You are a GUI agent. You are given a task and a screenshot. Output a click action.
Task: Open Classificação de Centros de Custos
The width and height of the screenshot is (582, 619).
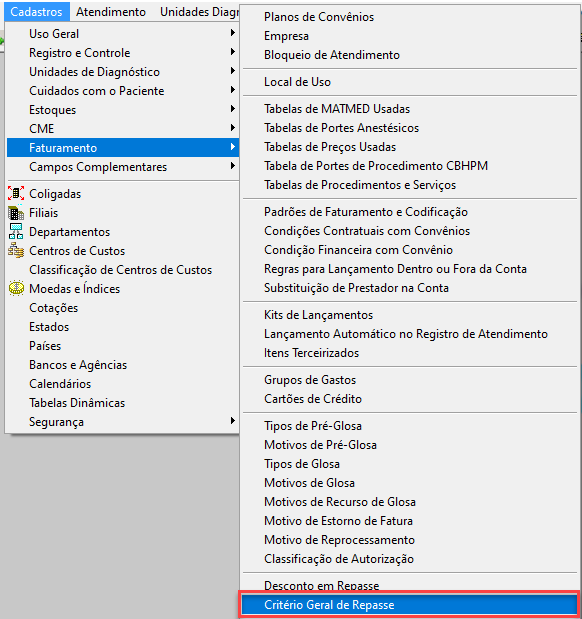click(123, 269)
